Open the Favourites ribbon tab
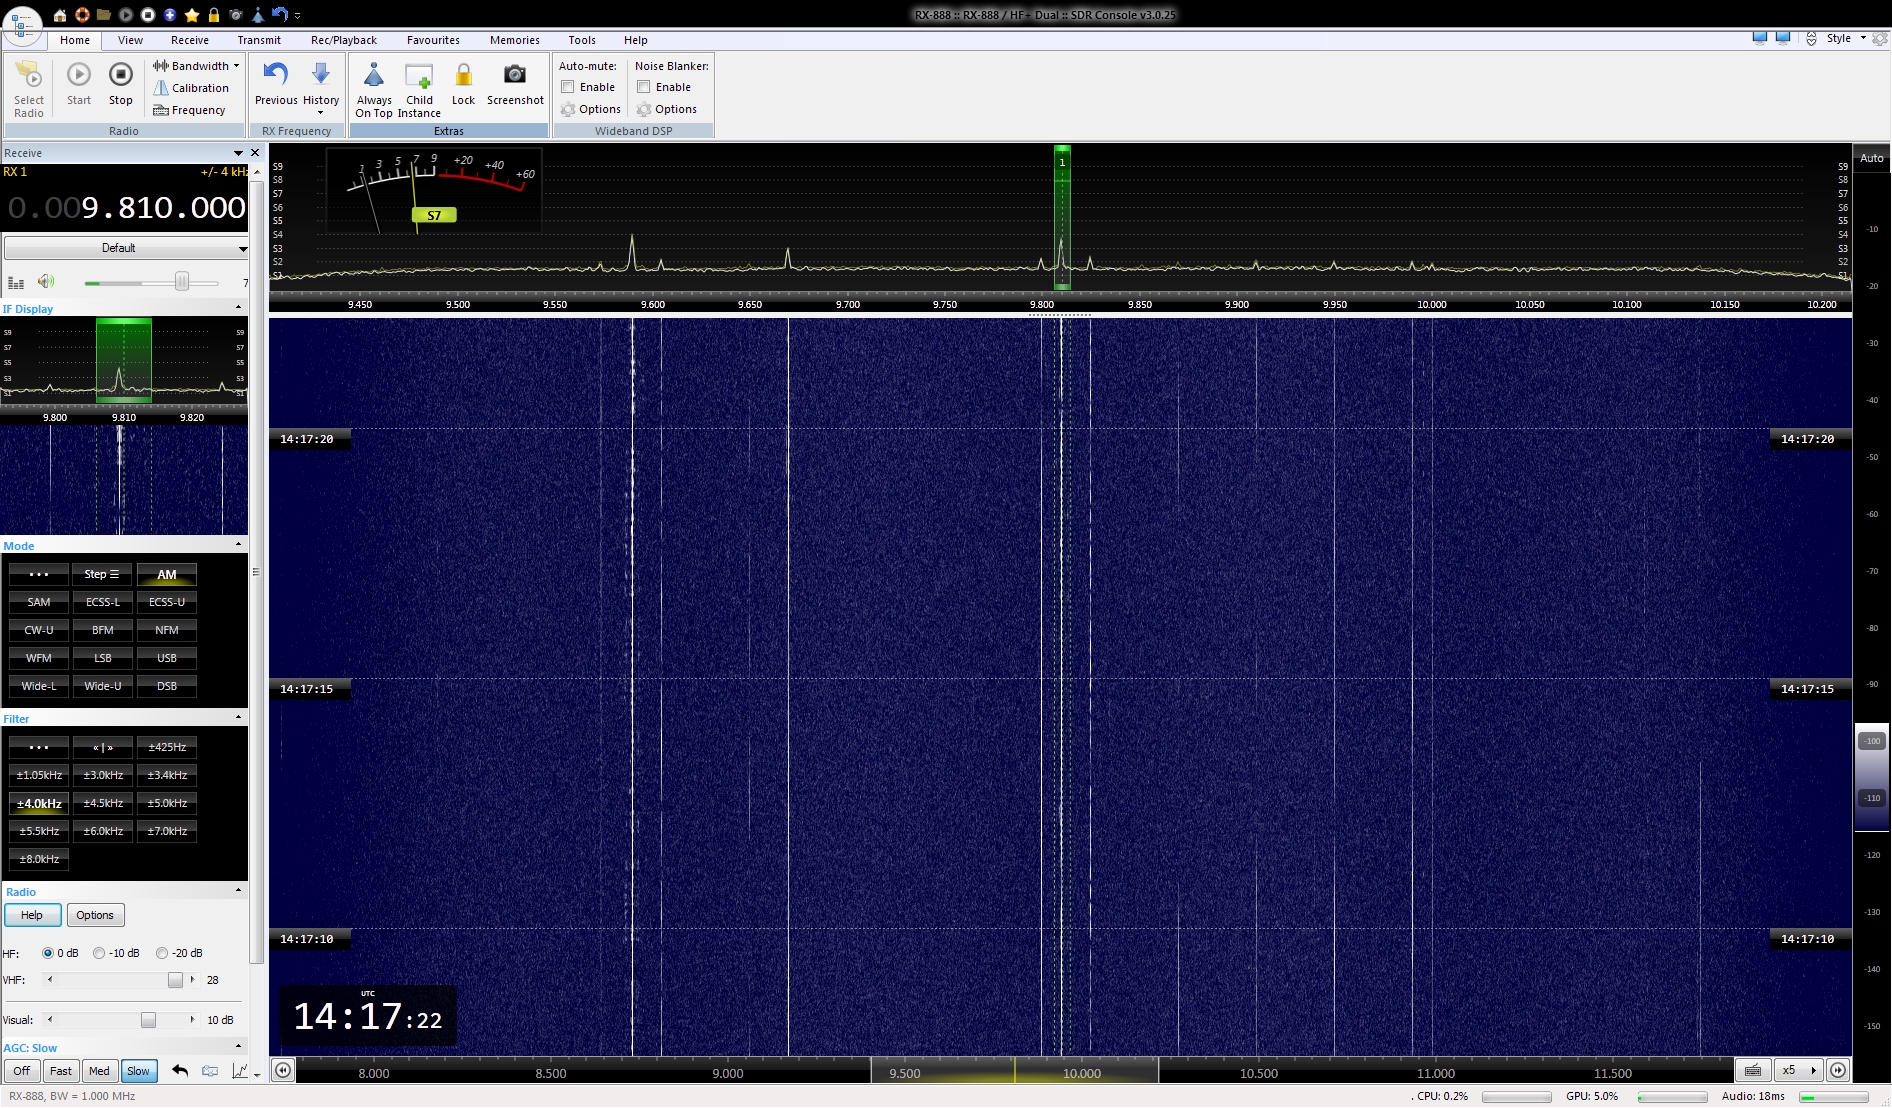Image resolution: width=1892 pixels, height=1108 pixels. [x=433, y=40]
